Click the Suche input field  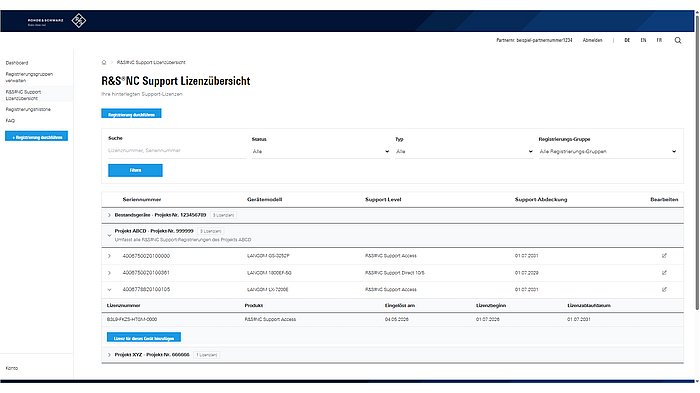coord(177,151)
